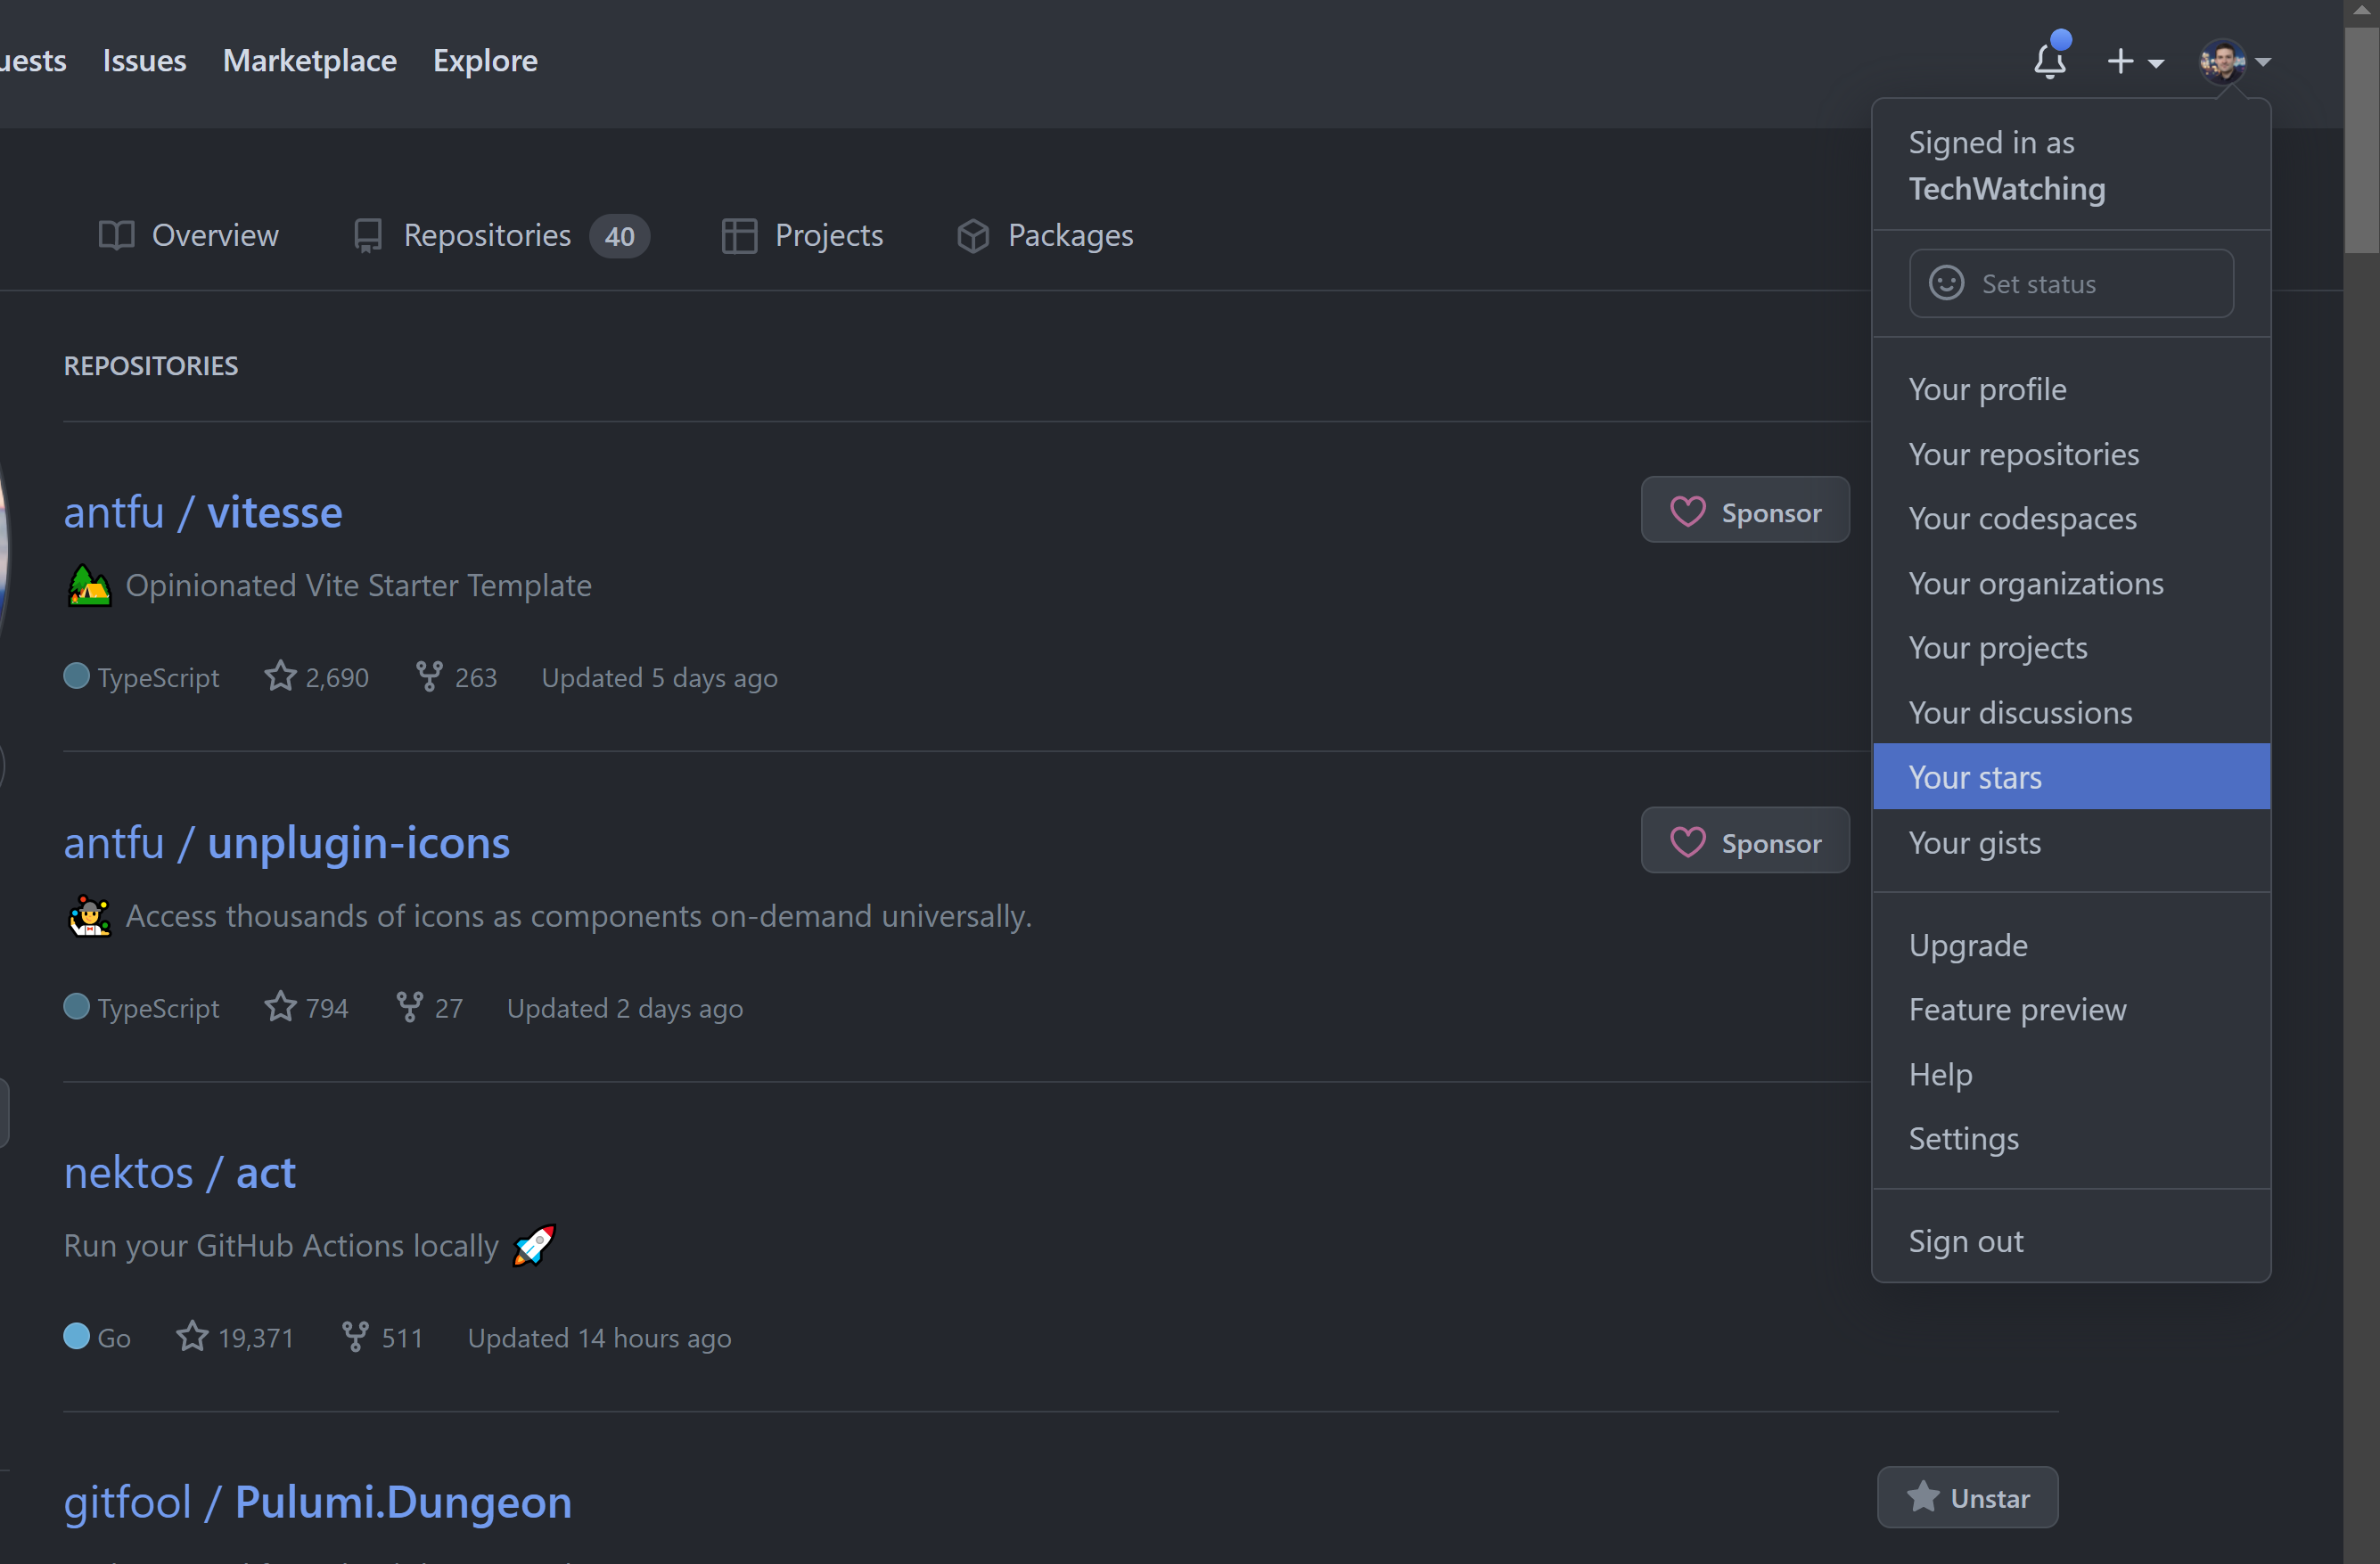This screenshot has width=2380, height=1564.
Task: Click the smiley icon inside Set status
Action: click(x=1945, y=283)
